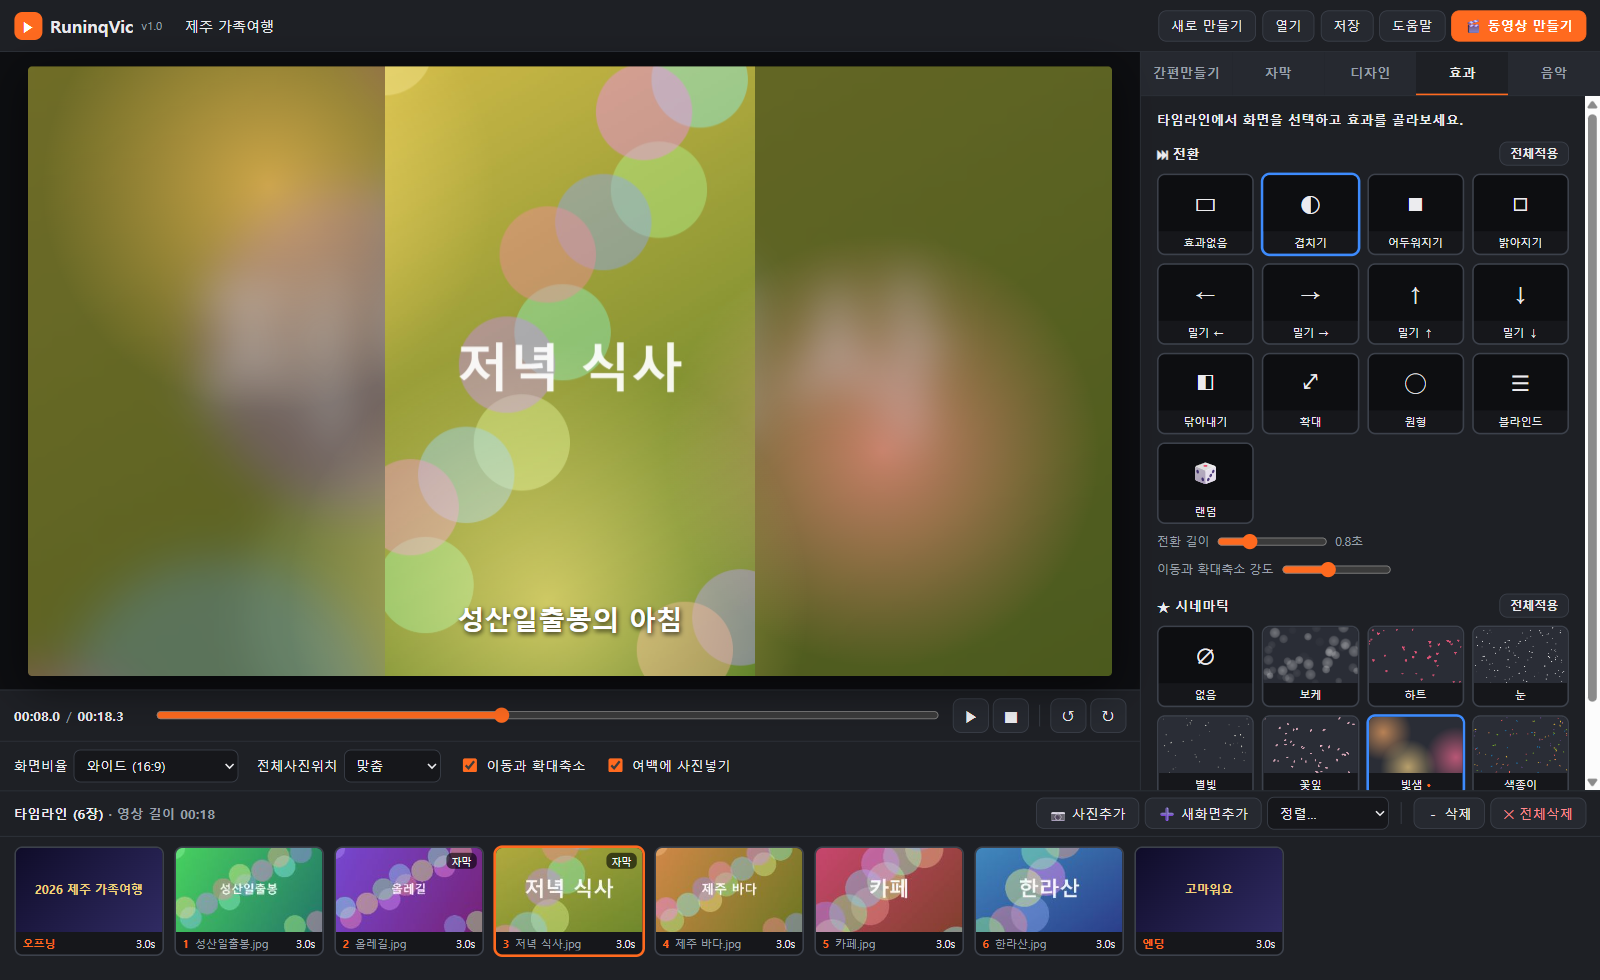Click the stop button under preview
The width and height of the screenshot is (1600, 980).
1010,716
